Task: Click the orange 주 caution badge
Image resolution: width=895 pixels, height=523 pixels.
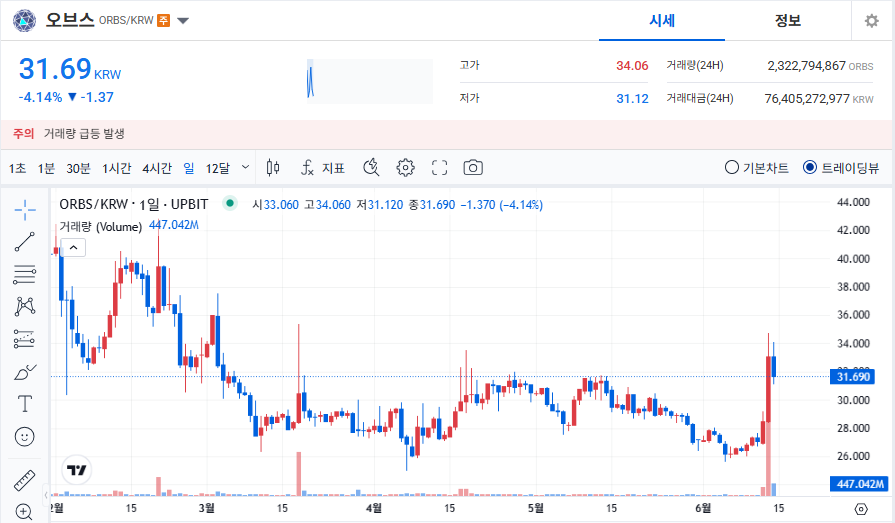Action: click(x=163, y=21)
